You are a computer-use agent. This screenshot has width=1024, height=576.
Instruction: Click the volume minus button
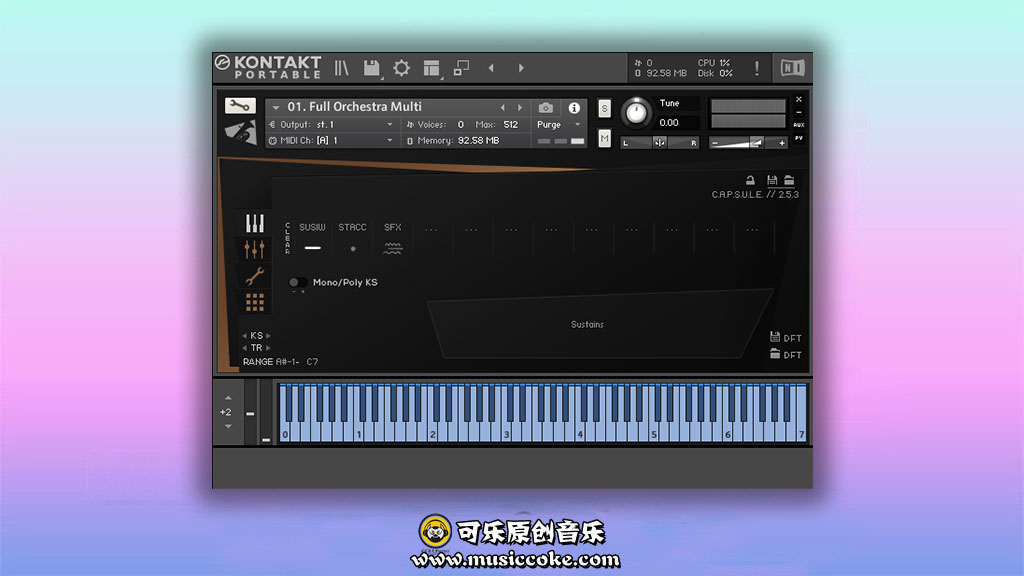point(714,143)
